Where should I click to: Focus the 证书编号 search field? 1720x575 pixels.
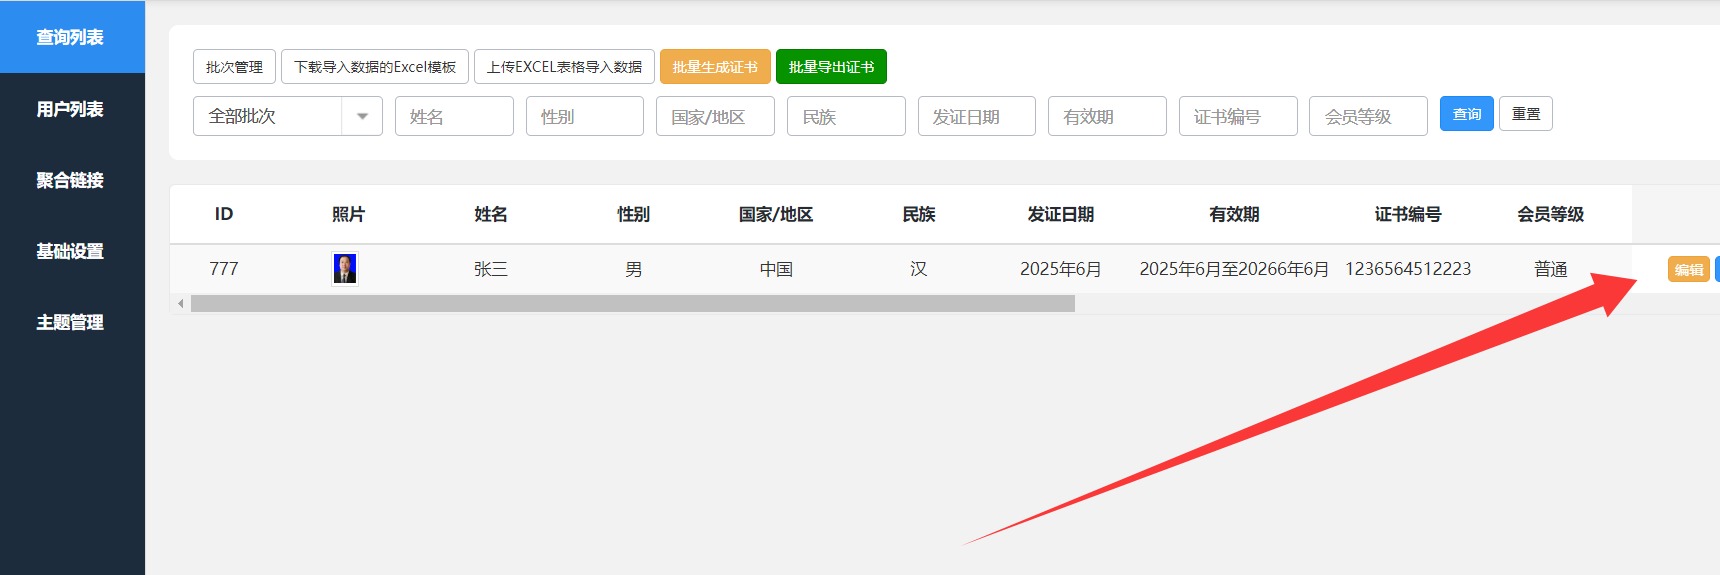pos(1238,116)
